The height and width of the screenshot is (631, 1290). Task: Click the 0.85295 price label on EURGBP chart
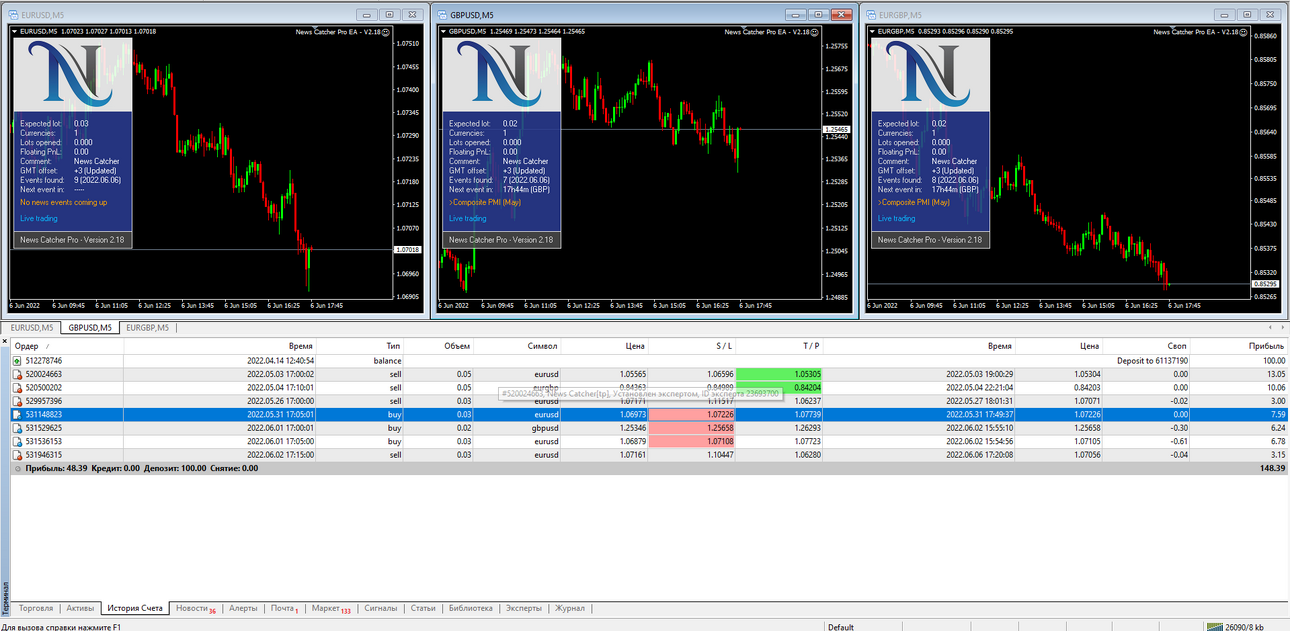click(1265, 285)
